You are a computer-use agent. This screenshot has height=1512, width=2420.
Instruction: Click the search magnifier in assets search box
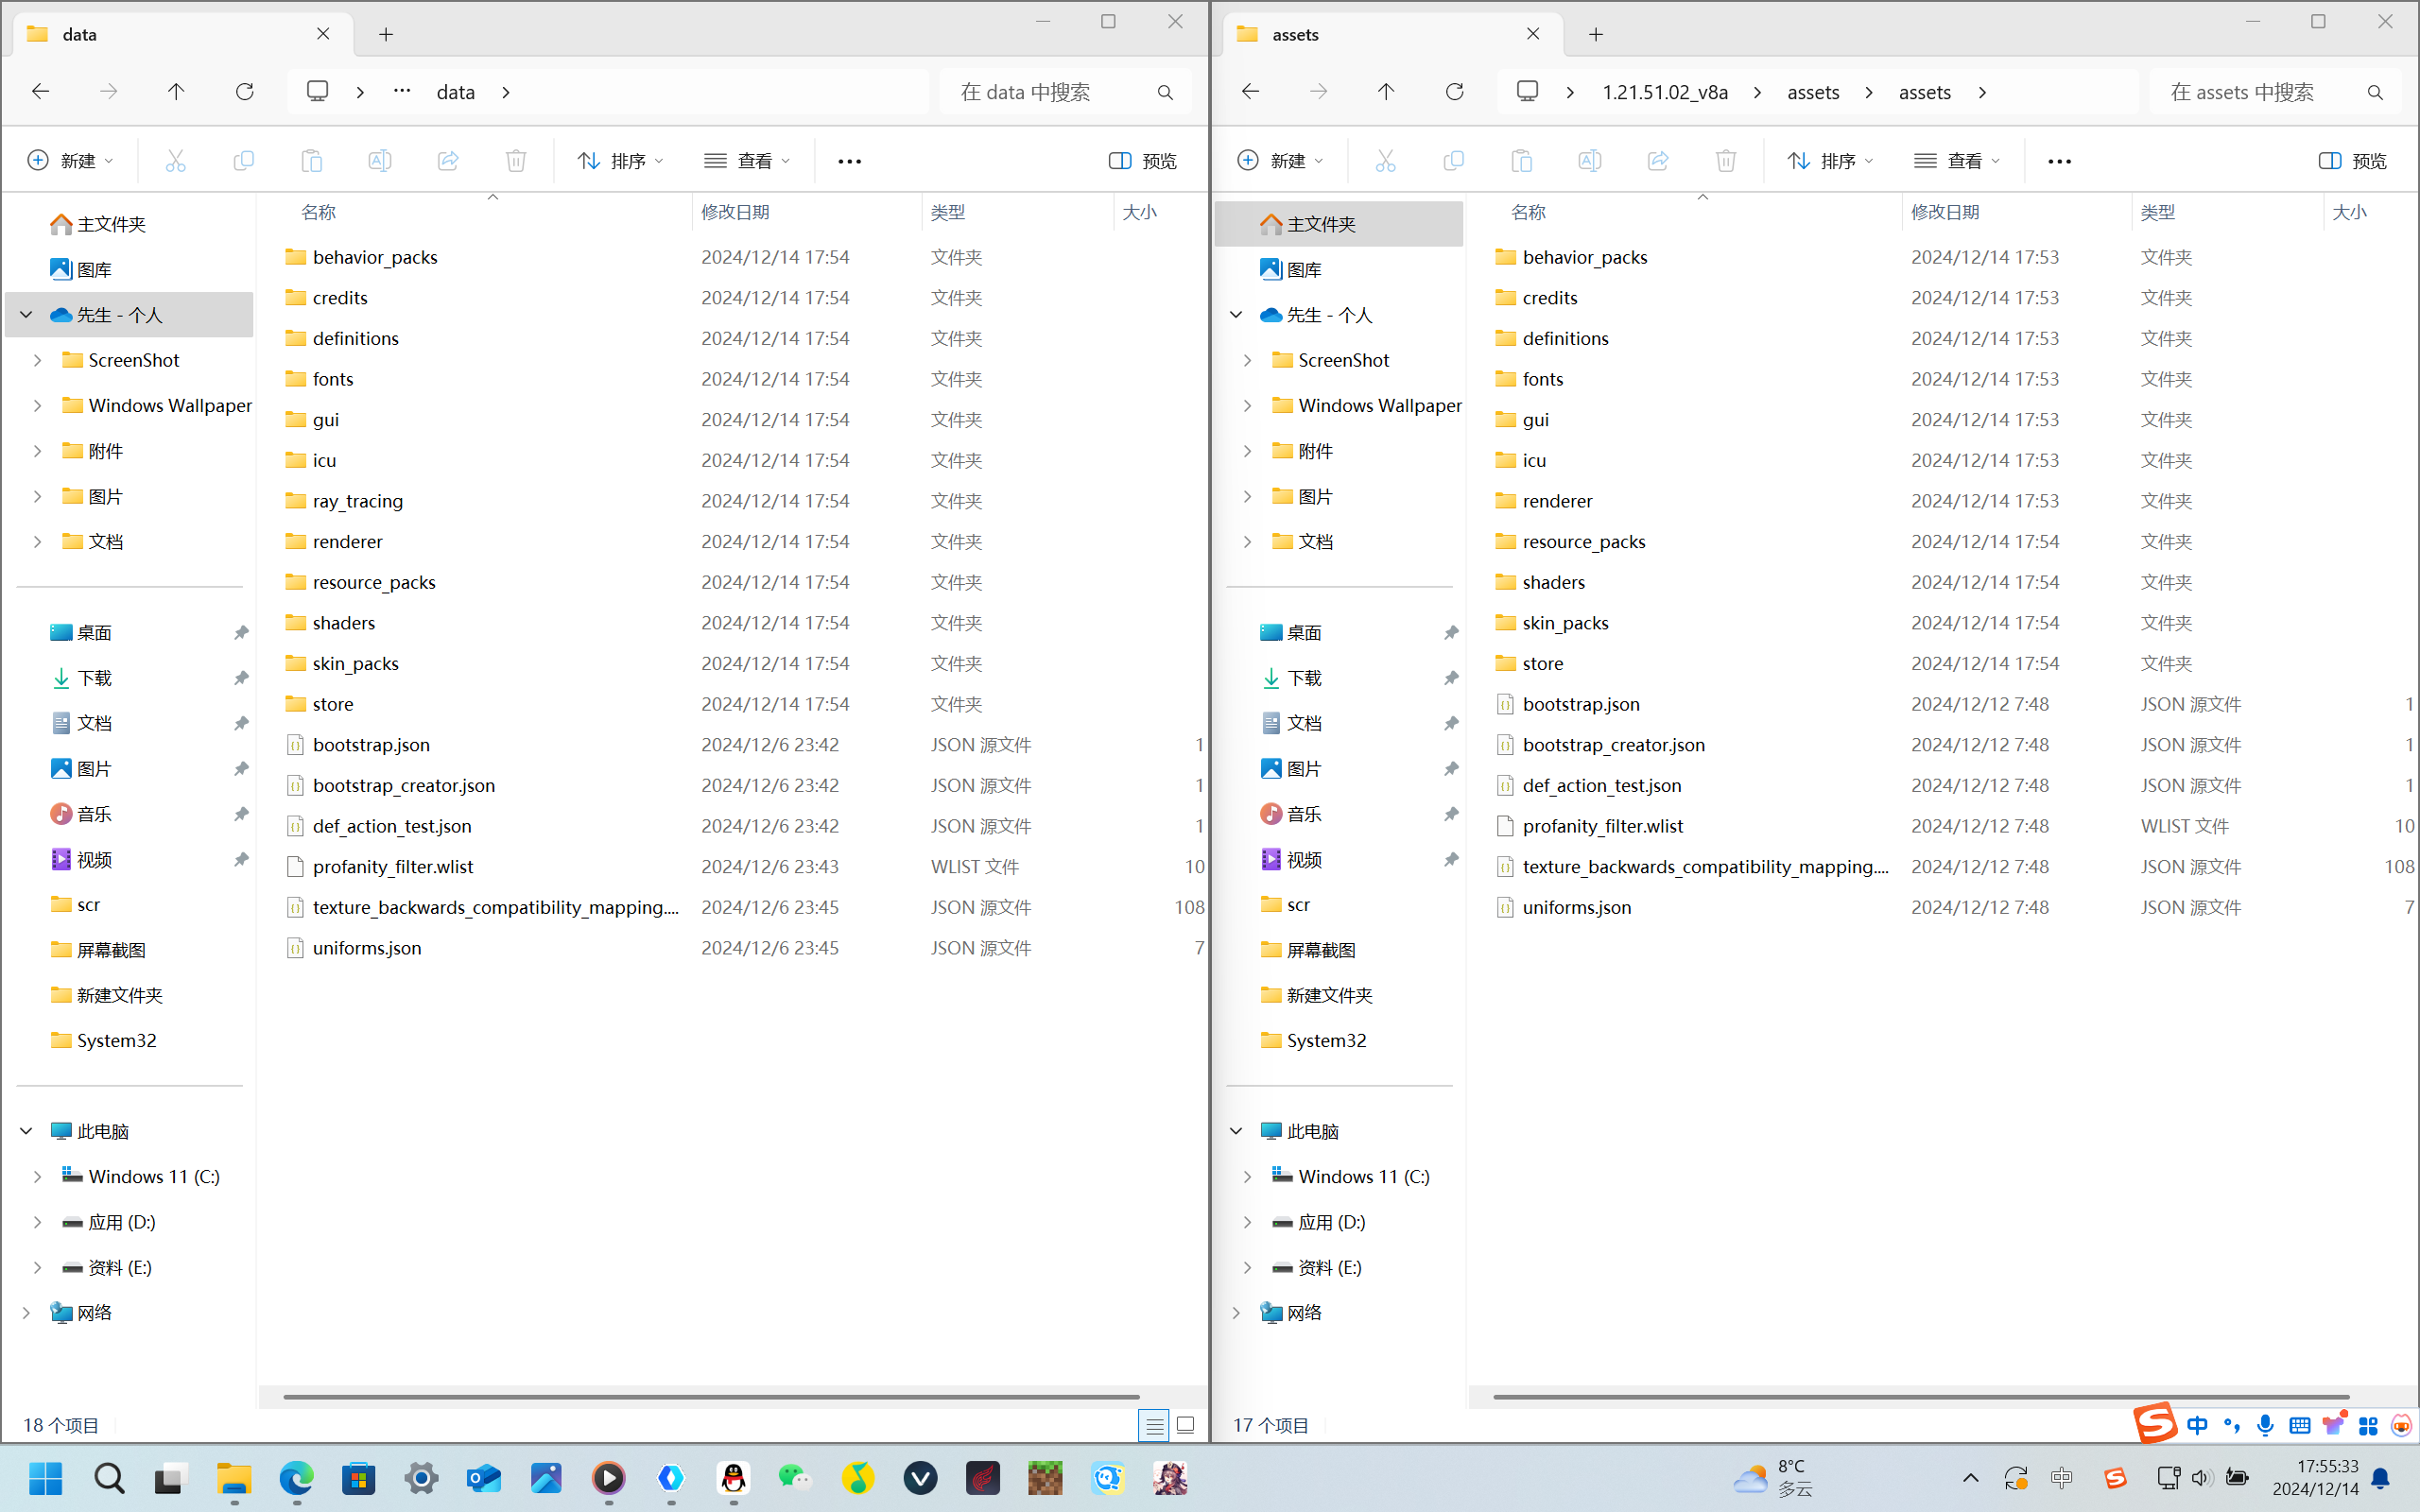coord(2375,92)
